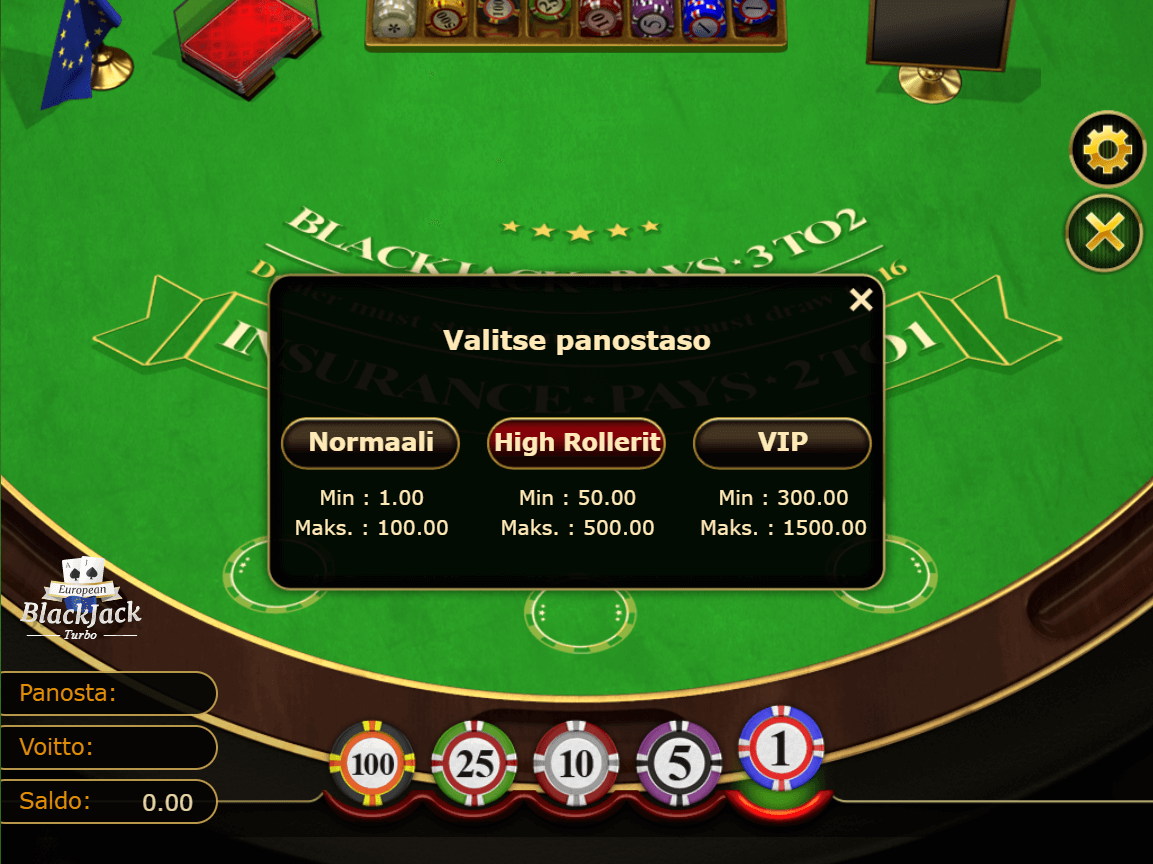The image size is (1153, 864).
Task: Close the Valitse panostaso dialog
Action: click(x=861, y=300)
